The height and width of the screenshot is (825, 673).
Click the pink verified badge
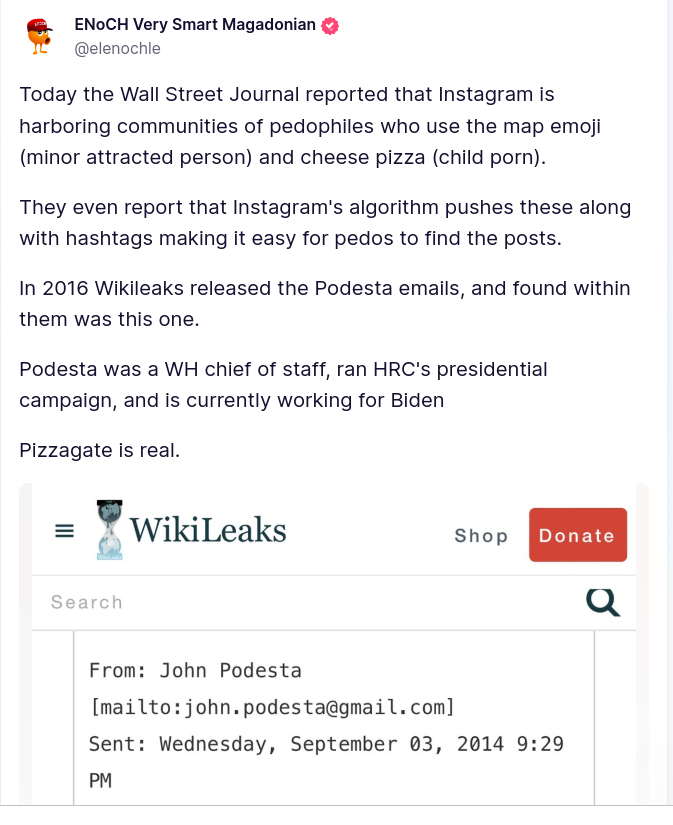tap(330, 26)
